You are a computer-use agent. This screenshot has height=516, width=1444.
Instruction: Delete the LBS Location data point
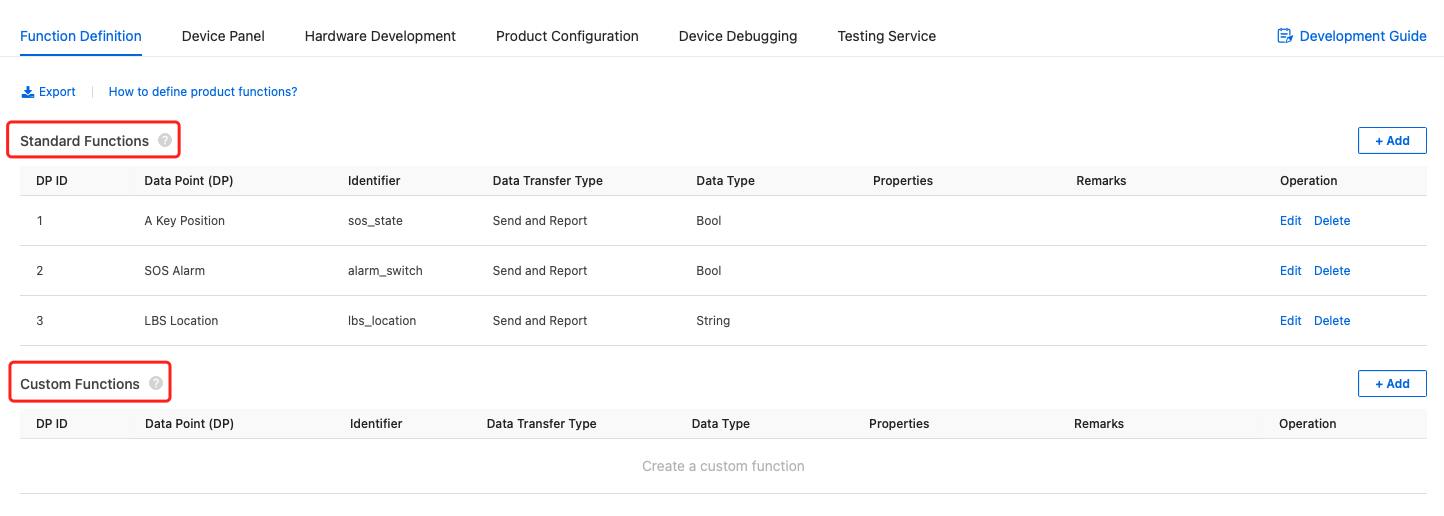[x=1332, y=321]
